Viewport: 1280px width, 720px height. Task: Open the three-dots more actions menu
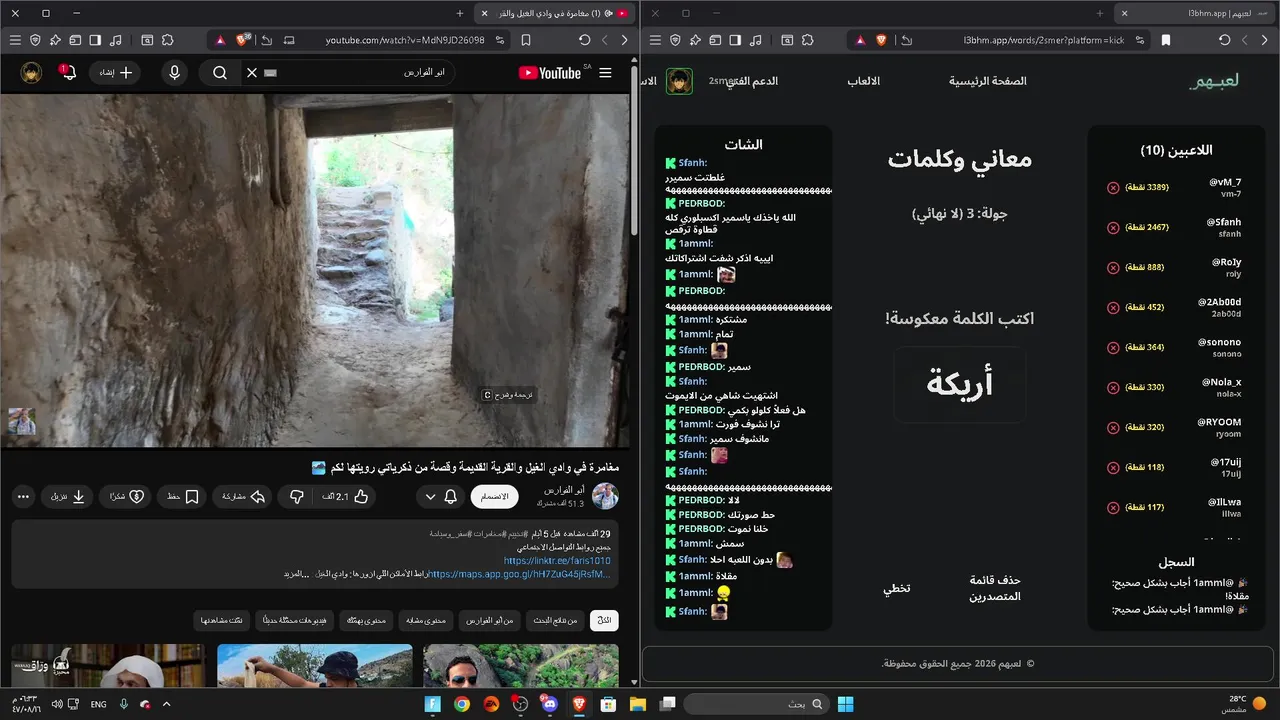click(x=24, y=496)
